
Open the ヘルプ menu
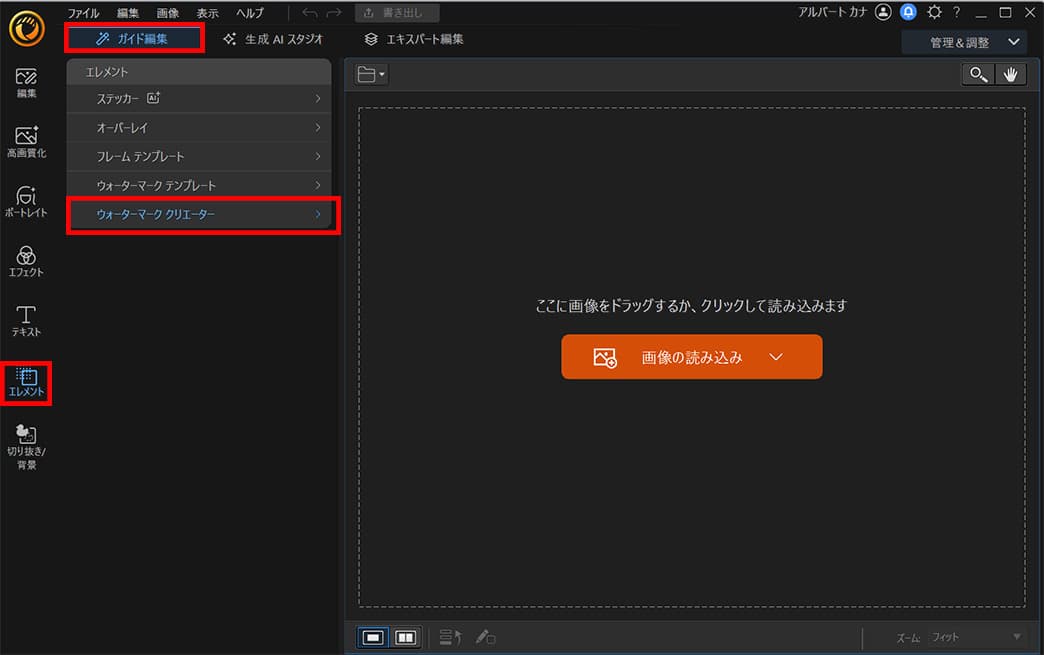pyautogui.click(x=250, y=13)
